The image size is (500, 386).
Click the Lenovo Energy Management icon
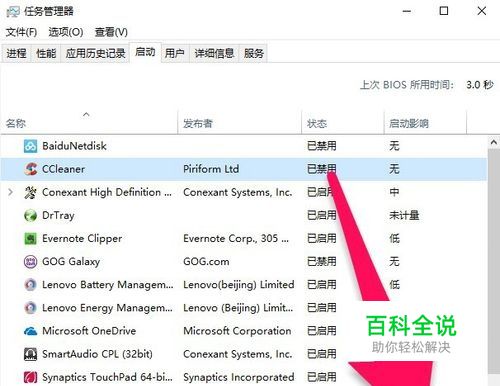(30, 308)
